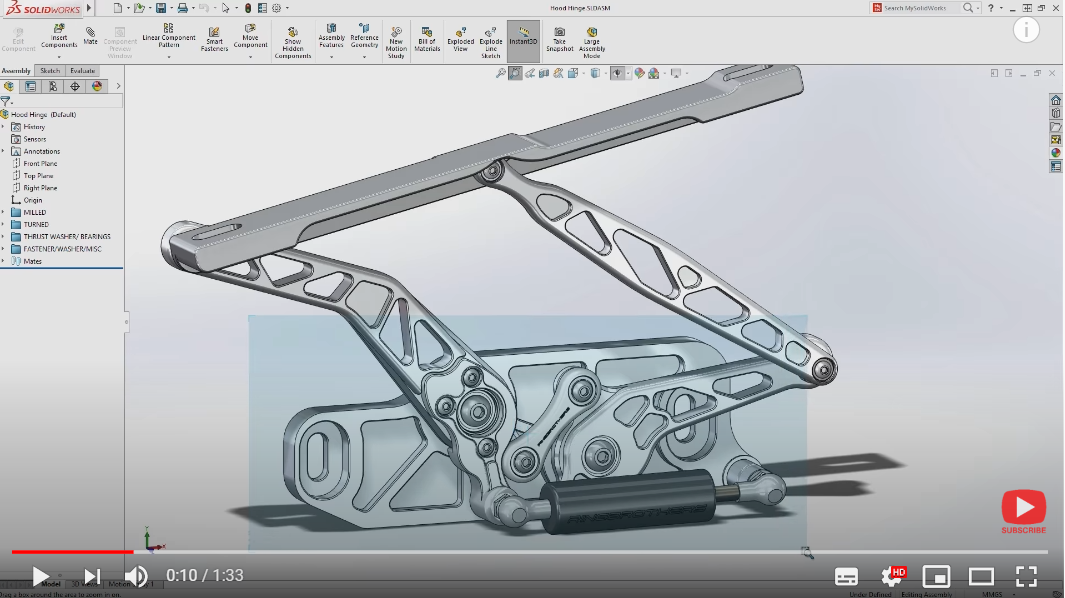This screenshot has width=1065, height=598.
Task: Open Linear Component Pattern
Action: click(x=168, y=36)
